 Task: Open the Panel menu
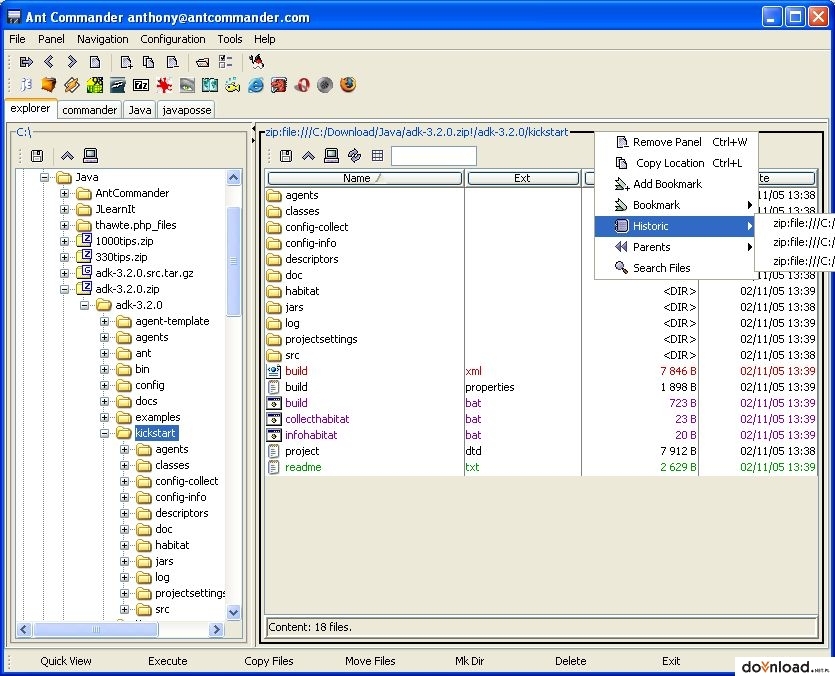tap(51, 39)
